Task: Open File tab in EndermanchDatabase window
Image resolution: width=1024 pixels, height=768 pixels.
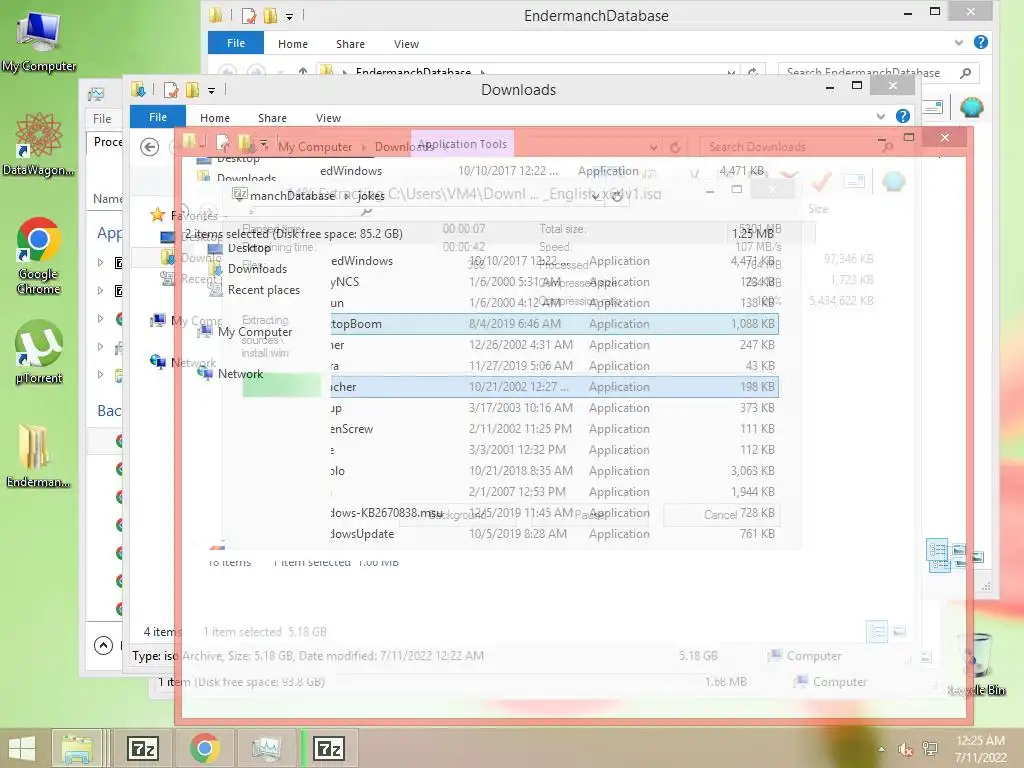Action: (x=236, y=43)
